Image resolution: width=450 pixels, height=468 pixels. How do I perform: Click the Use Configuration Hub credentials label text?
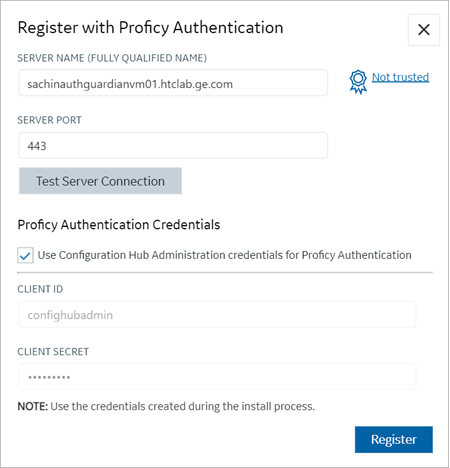coord(224,255)
